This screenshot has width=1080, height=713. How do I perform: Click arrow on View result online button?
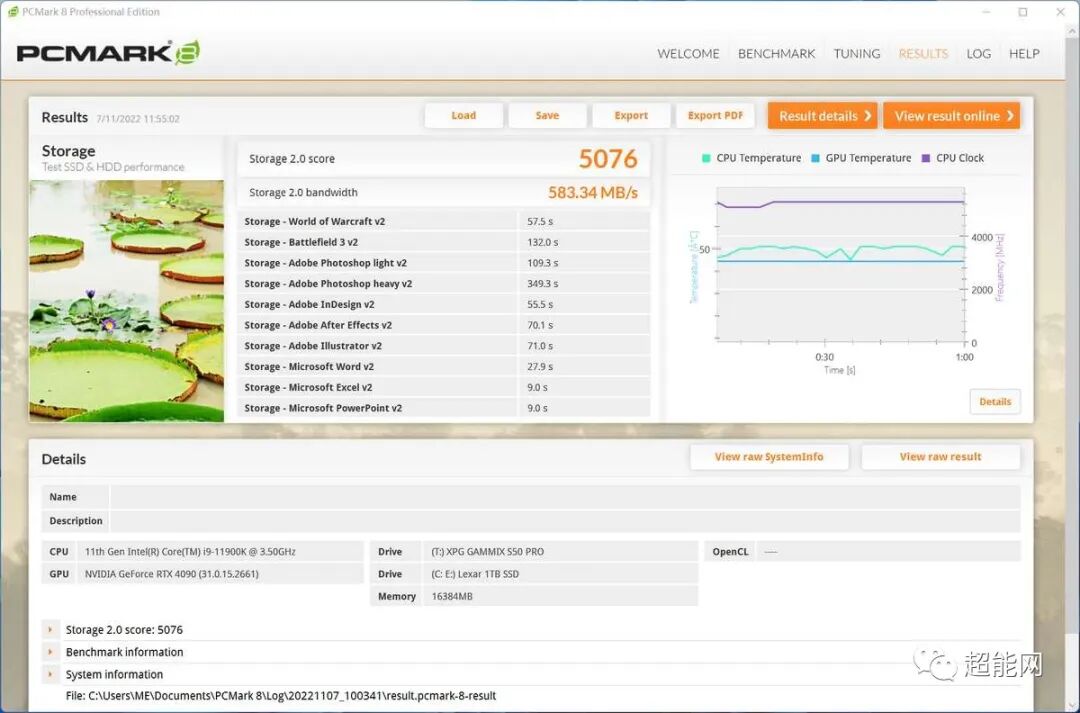(1010, 116)
